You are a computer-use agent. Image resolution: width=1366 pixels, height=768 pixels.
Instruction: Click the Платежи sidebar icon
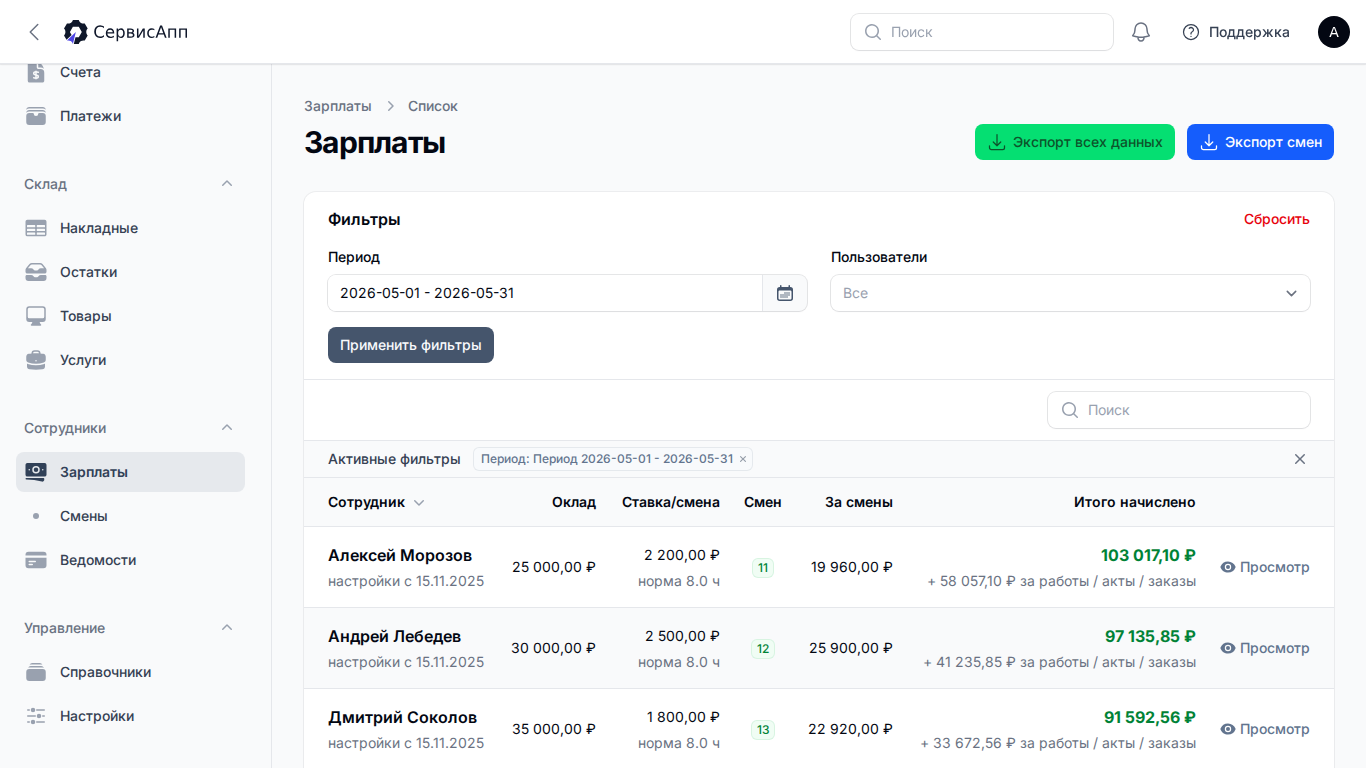point(36,116)
